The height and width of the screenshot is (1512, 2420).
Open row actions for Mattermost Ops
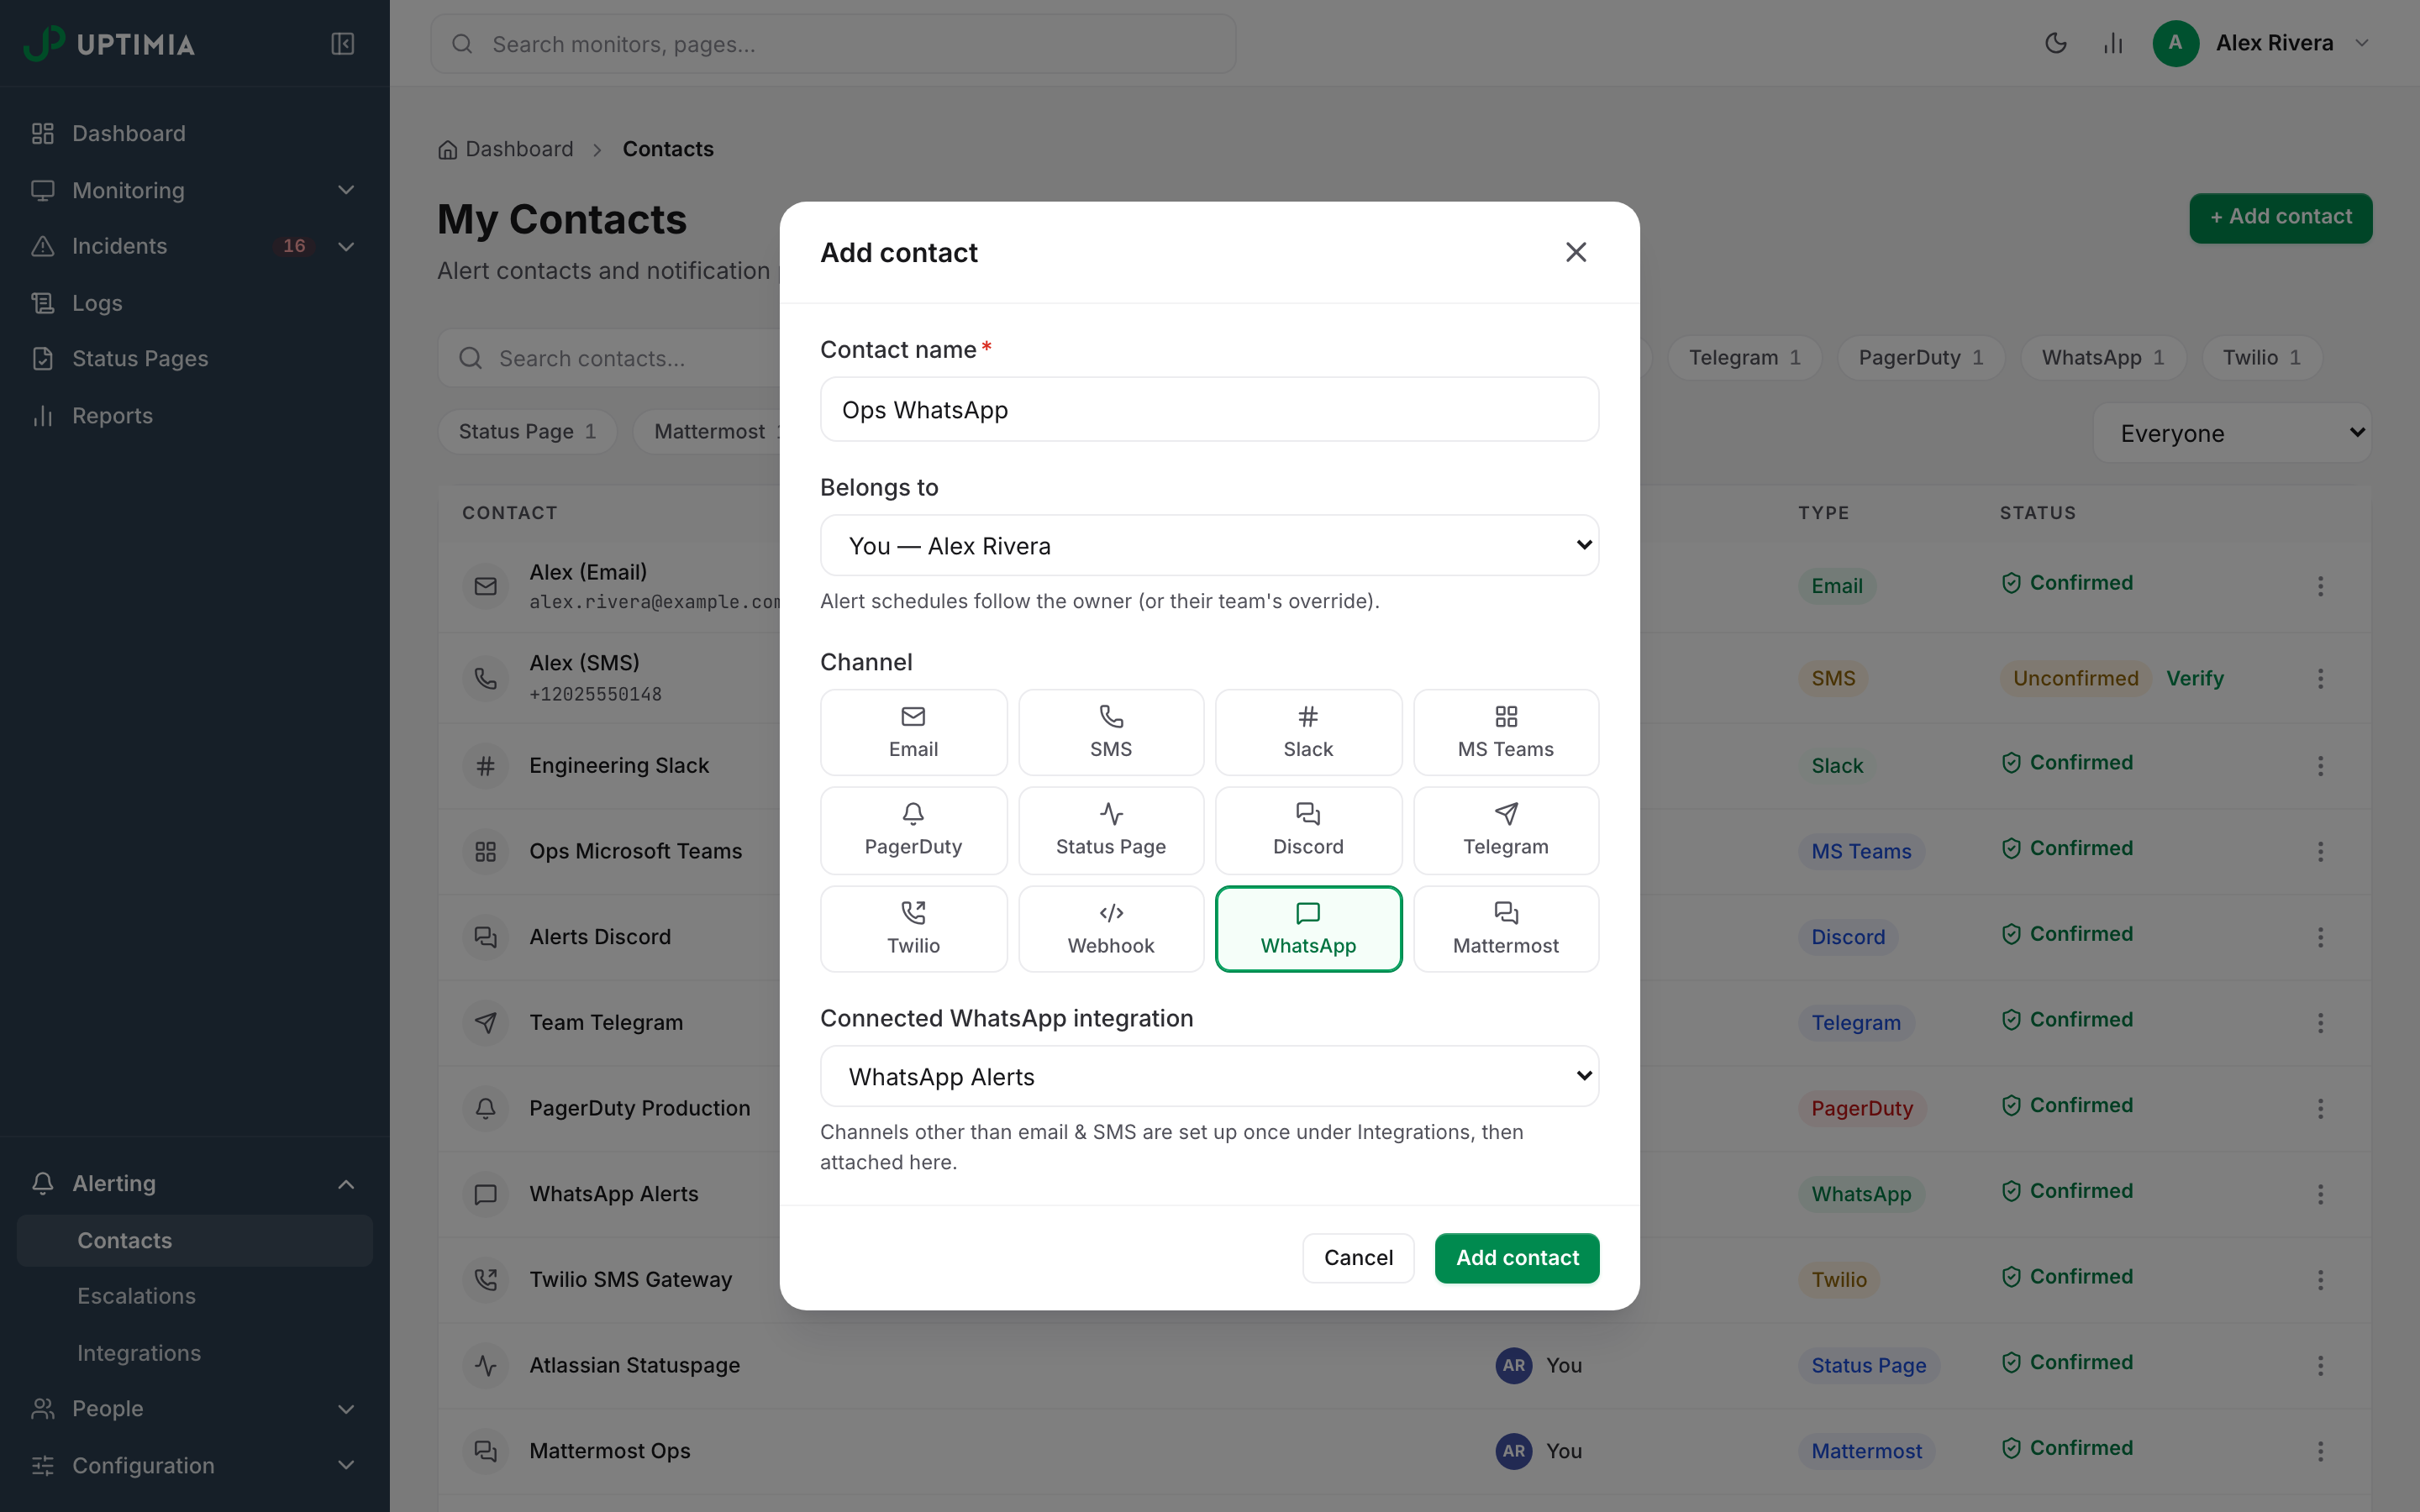point(2321,1451)
